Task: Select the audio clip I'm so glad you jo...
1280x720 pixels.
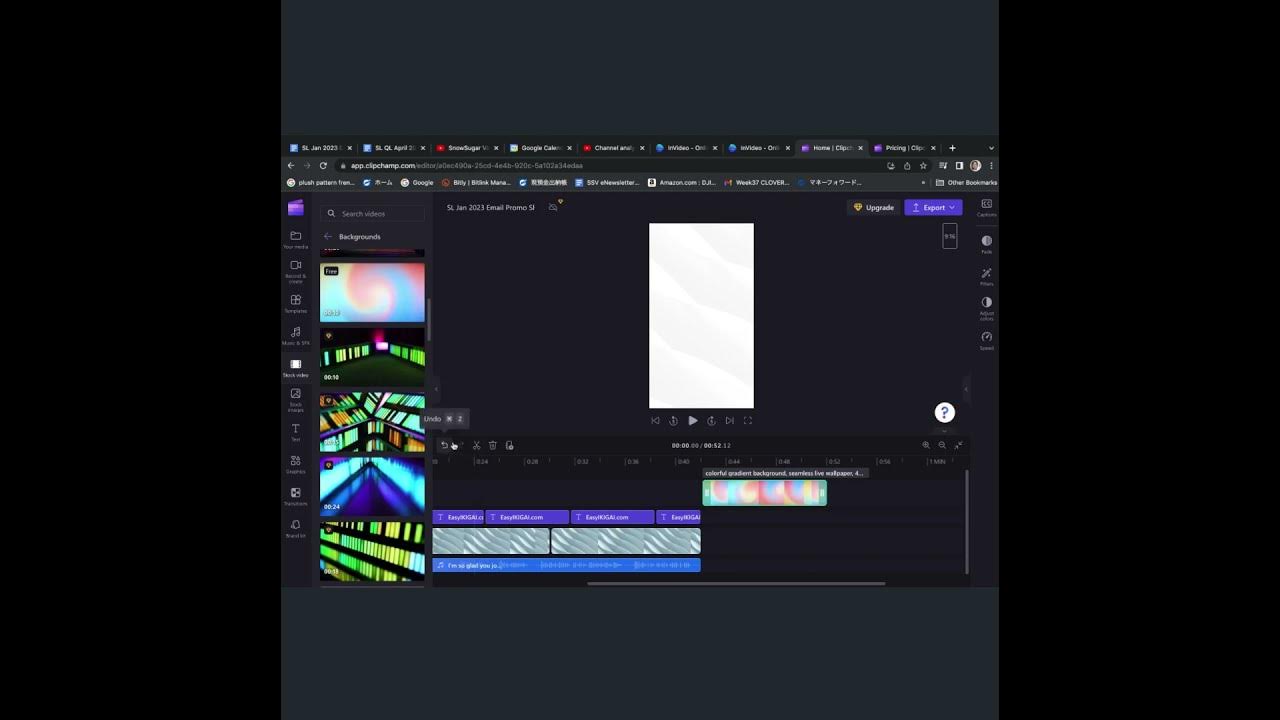Action: click(566, 565)
